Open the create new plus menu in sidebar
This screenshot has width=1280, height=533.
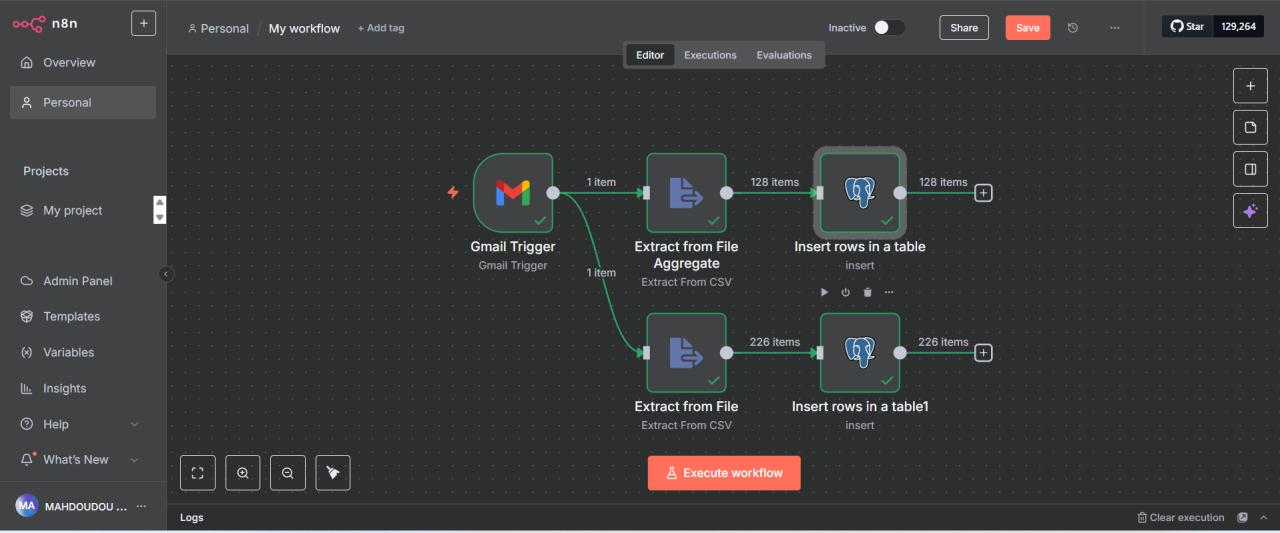[143, 23]
